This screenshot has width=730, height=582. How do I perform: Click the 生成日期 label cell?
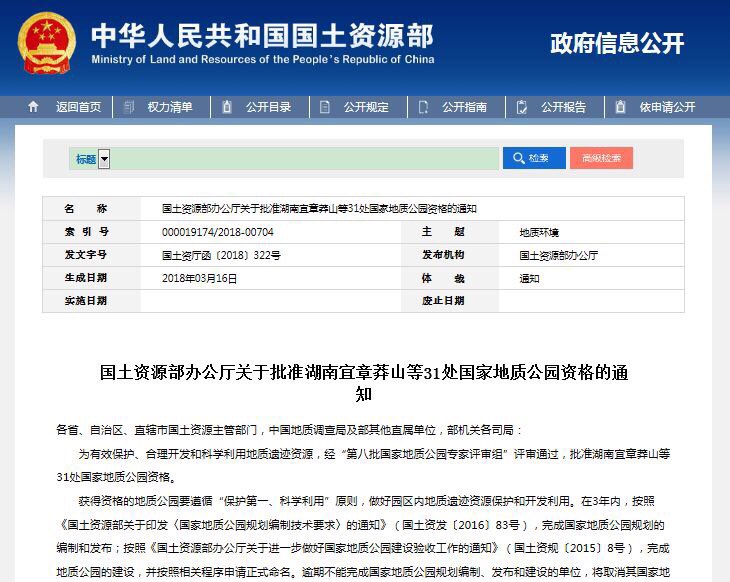[91, 278]
